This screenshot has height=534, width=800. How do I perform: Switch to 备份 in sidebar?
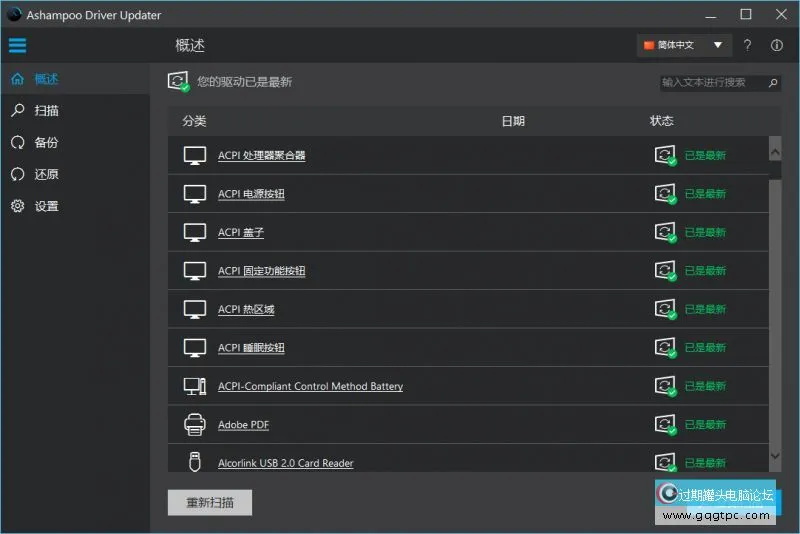pyautogui.click(x=46, y=142)
